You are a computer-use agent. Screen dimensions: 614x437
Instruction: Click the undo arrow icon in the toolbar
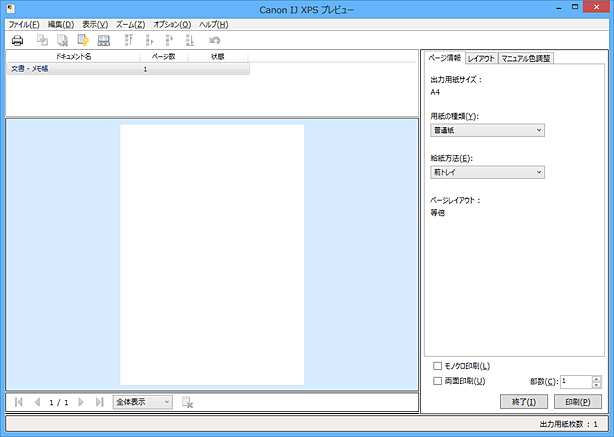point(214,40)
